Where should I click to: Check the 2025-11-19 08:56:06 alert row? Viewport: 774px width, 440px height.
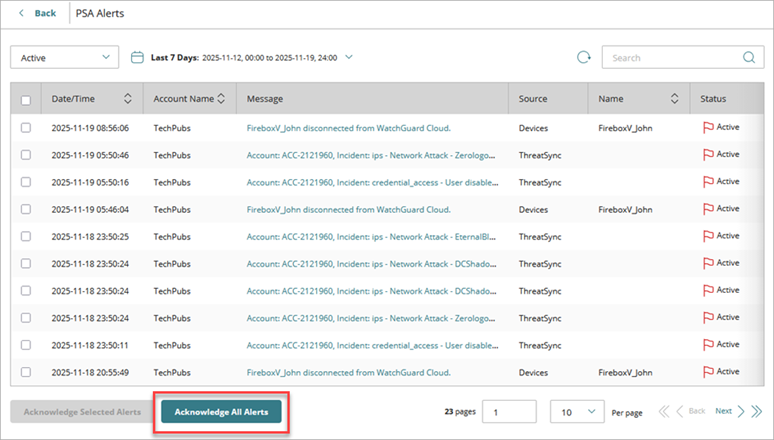point(26,128)
